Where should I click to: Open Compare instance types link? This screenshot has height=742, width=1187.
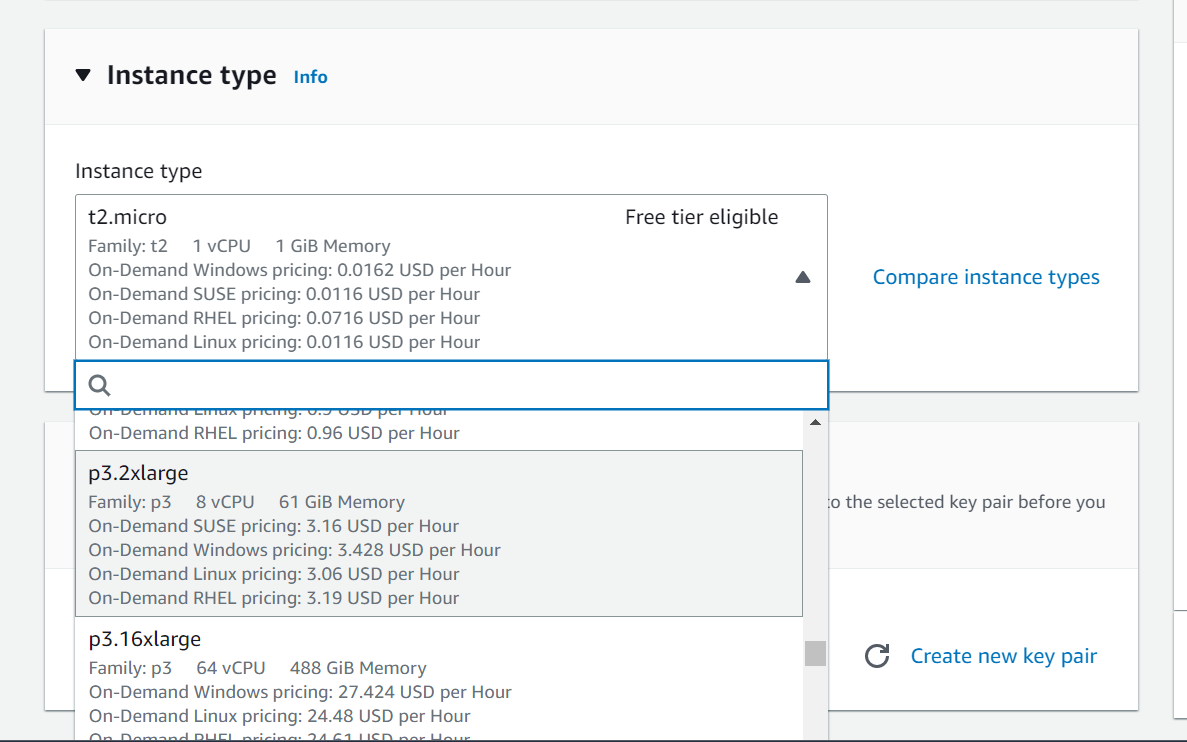[x=986, y=277]
